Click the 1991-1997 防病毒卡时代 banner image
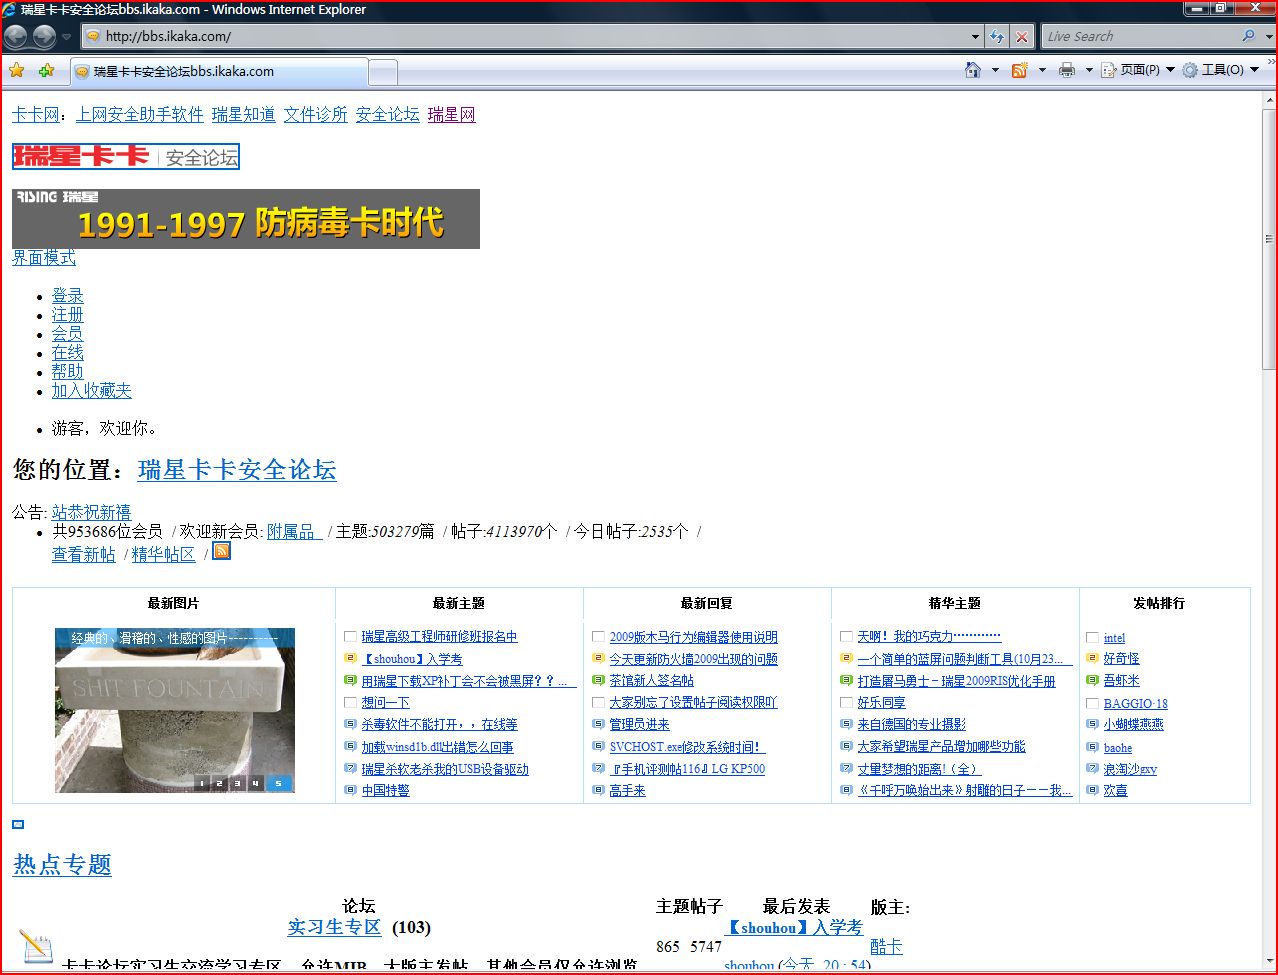 pos(246,219)
